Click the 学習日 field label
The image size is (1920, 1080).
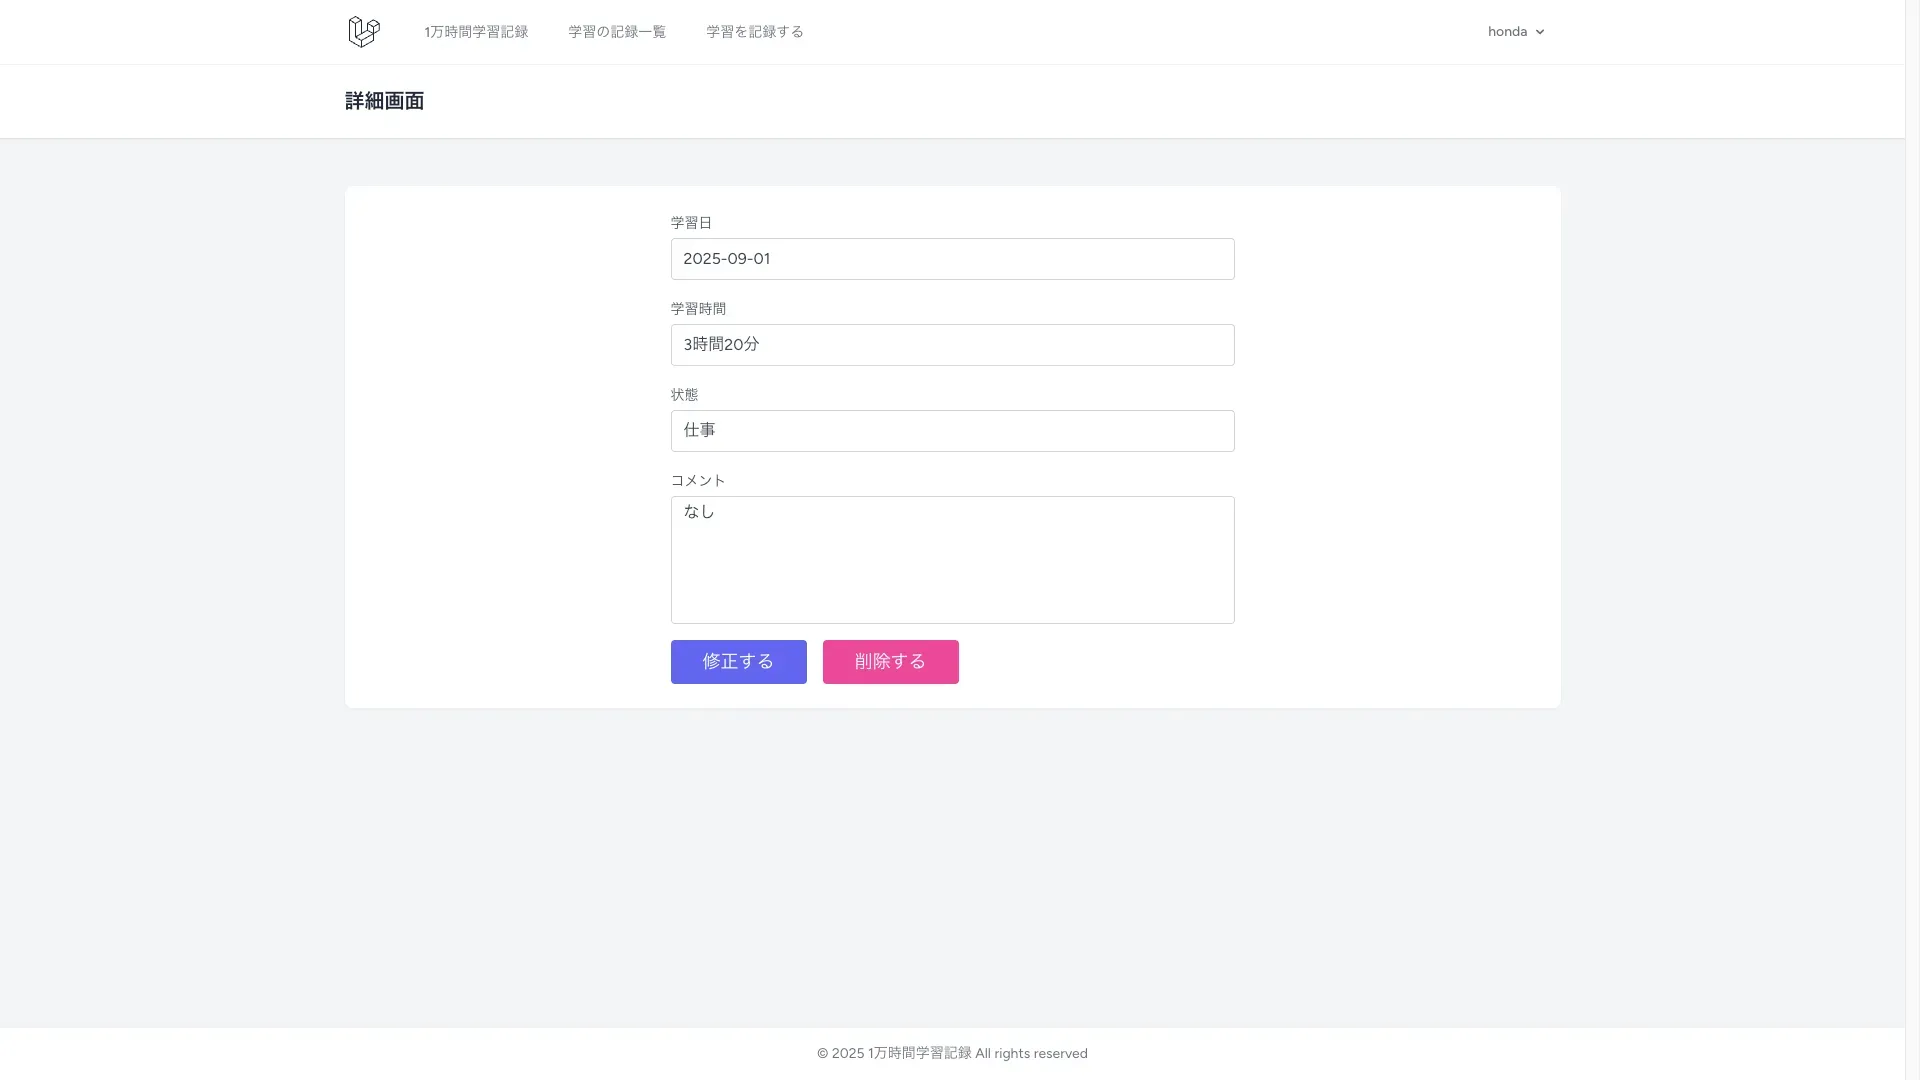point(691,223)
